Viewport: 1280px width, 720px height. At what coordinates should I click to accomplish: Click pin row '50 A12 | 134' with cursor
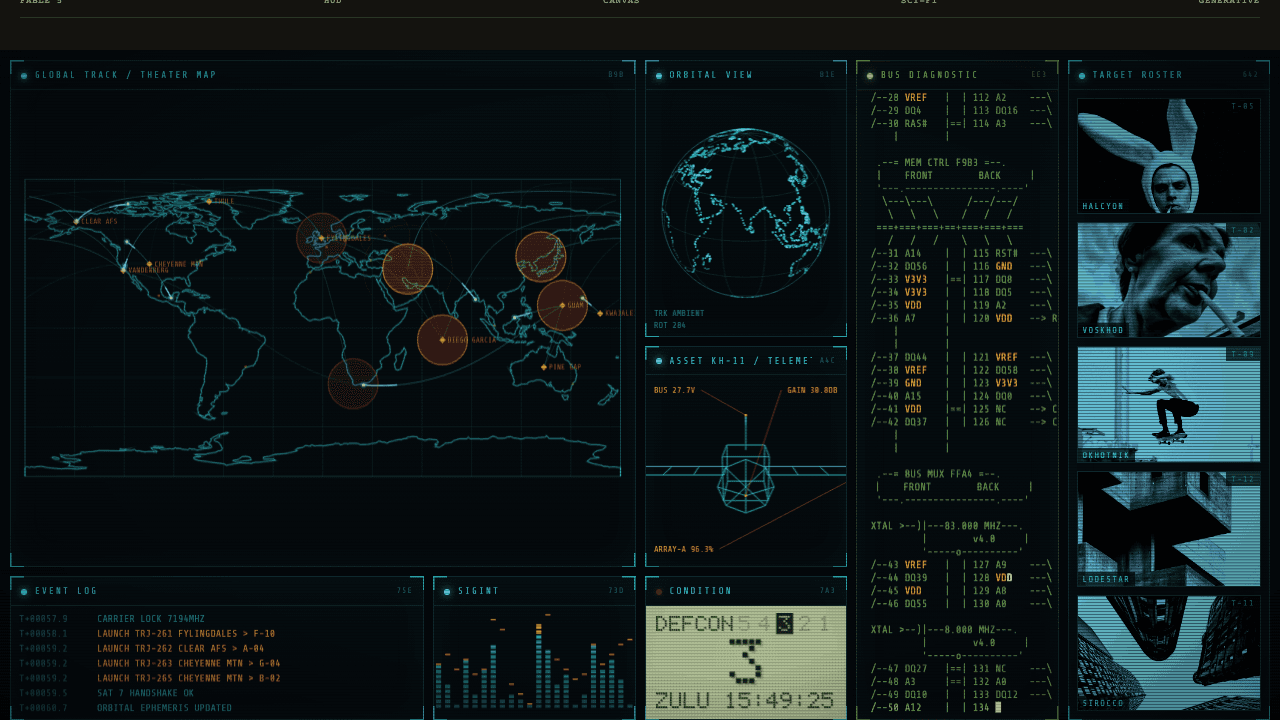click(x=936, y=708)
